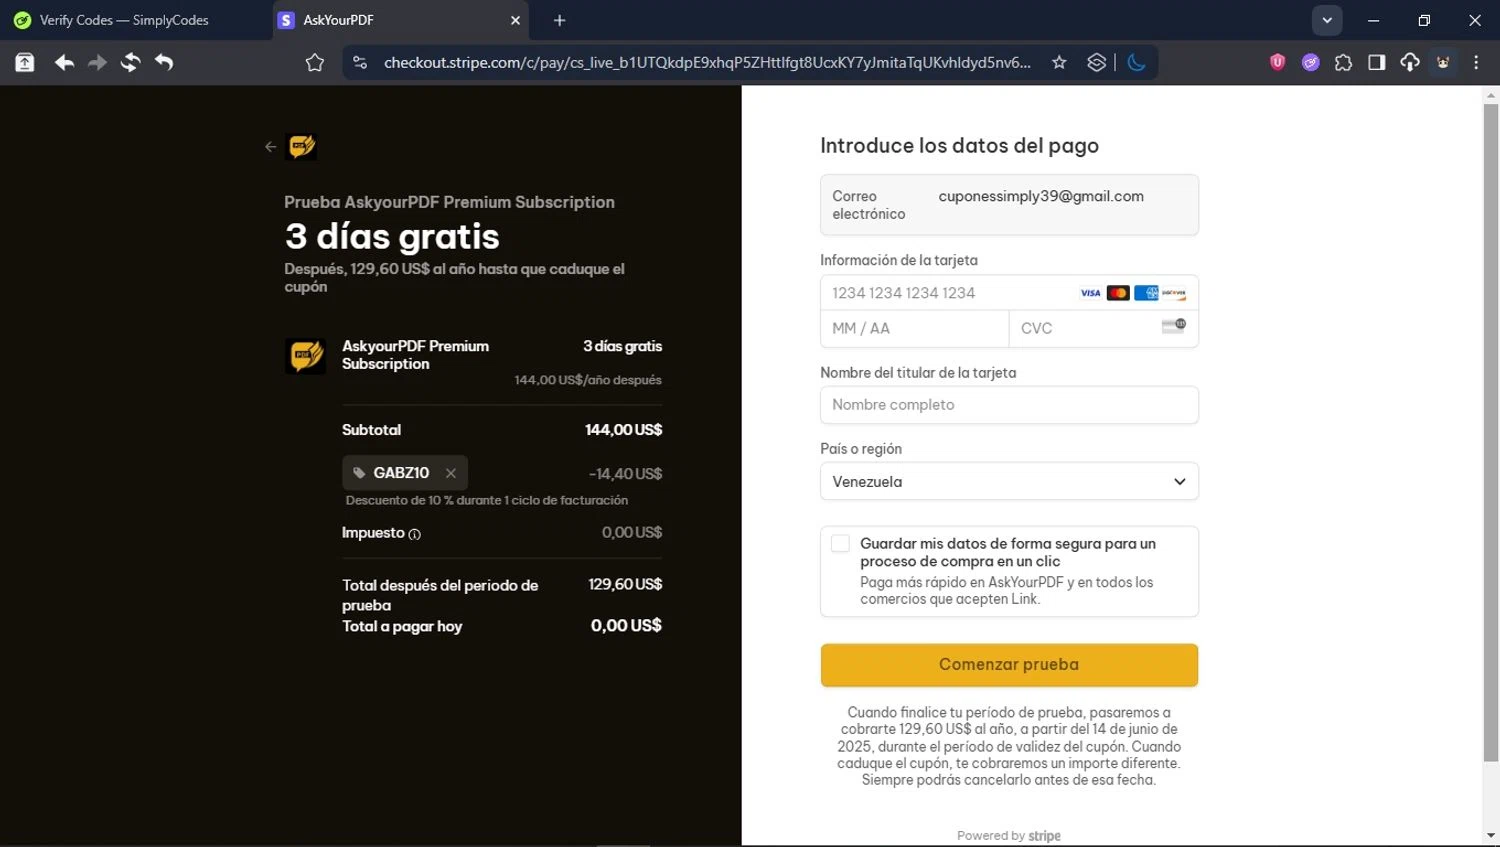Click the Introduce los datos del pago heading
The image size is (1500, 847).
click(x=959, y=146)
